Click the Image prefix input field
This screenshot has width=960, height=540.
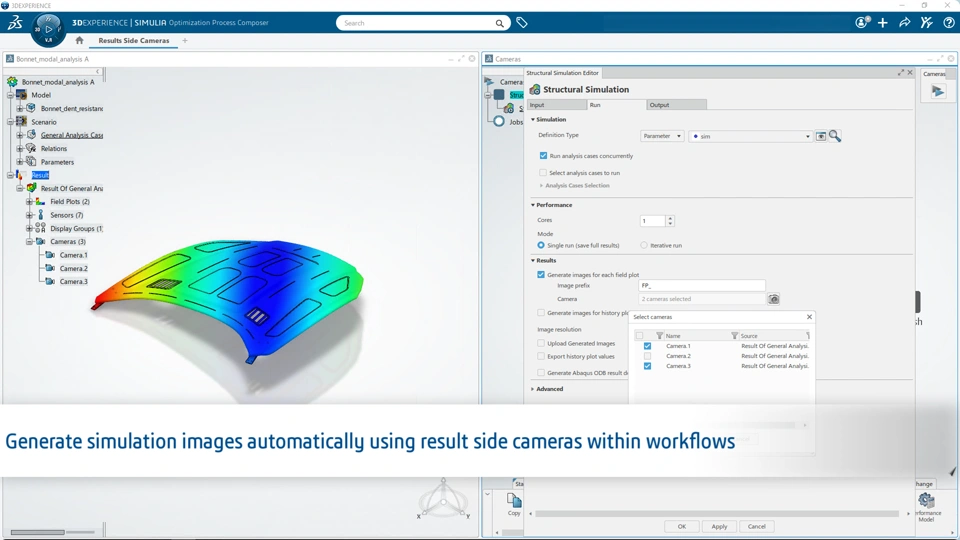(702, 285)
